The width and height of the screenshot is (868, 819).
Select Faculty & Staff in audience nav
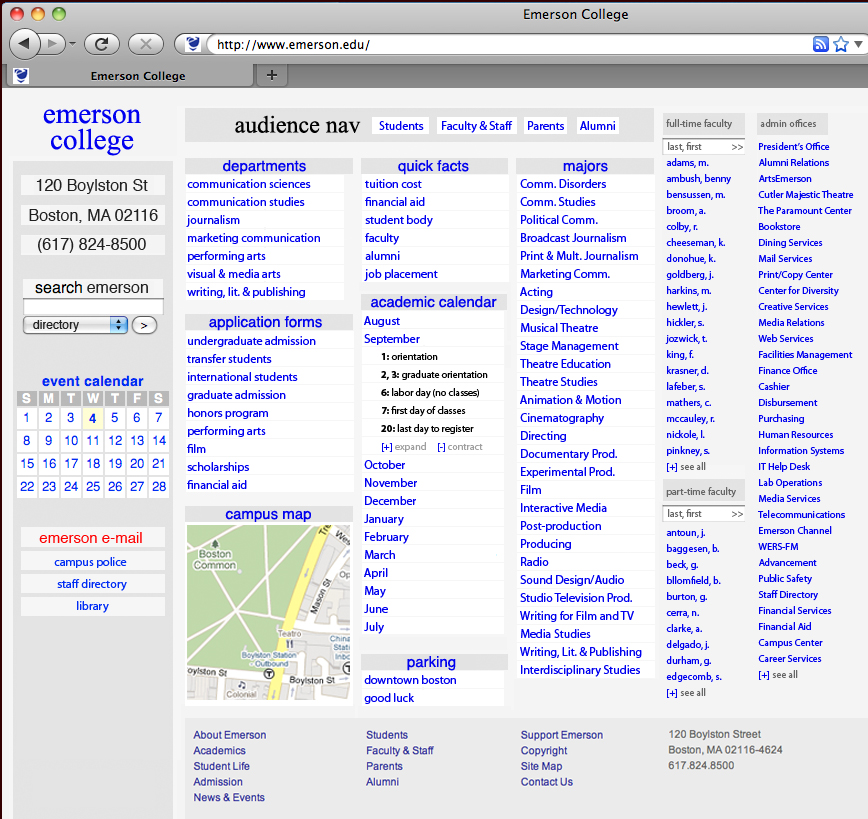pos(476,126)
